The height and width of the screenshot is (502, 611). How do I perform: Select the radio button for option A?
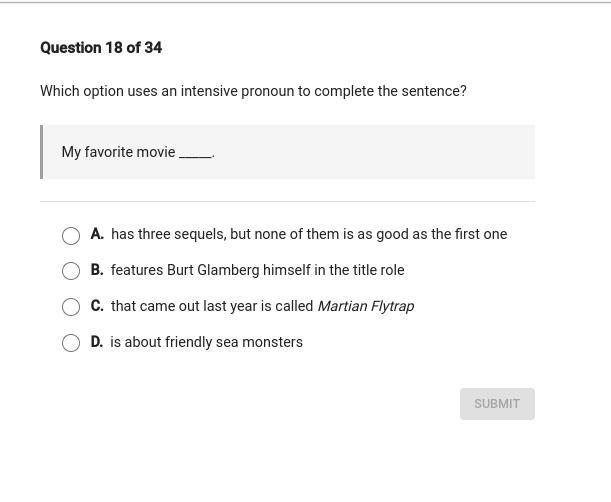click(x=71, y=236)
